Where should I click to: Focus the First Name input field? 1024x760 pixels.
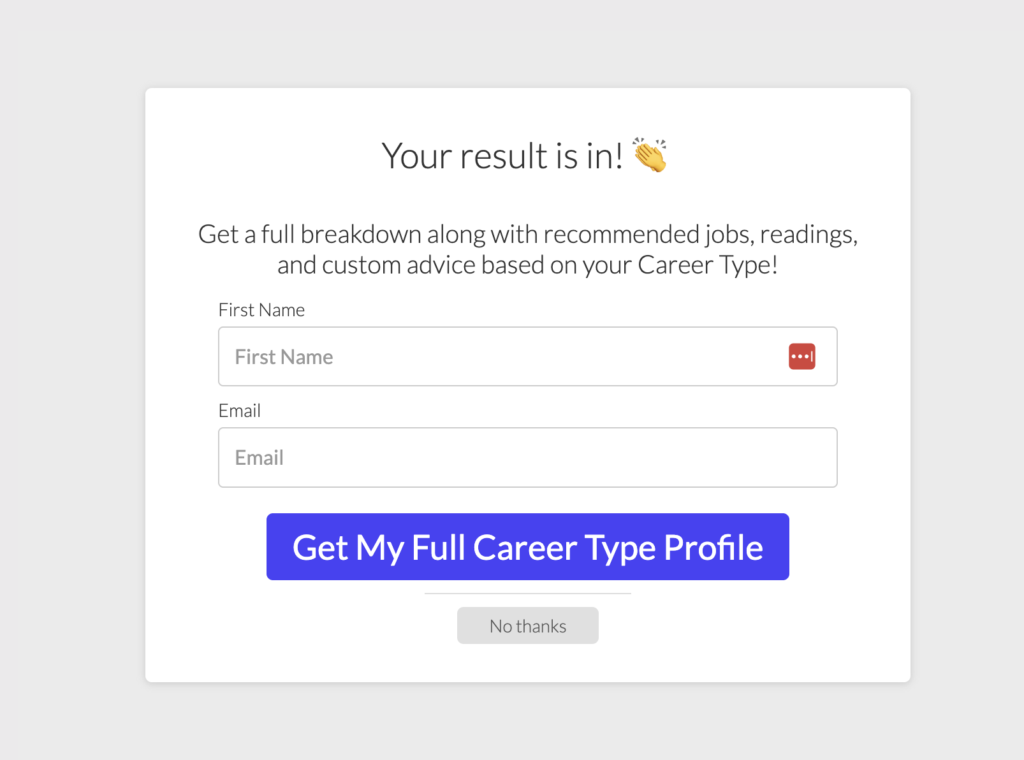point(500,357)
